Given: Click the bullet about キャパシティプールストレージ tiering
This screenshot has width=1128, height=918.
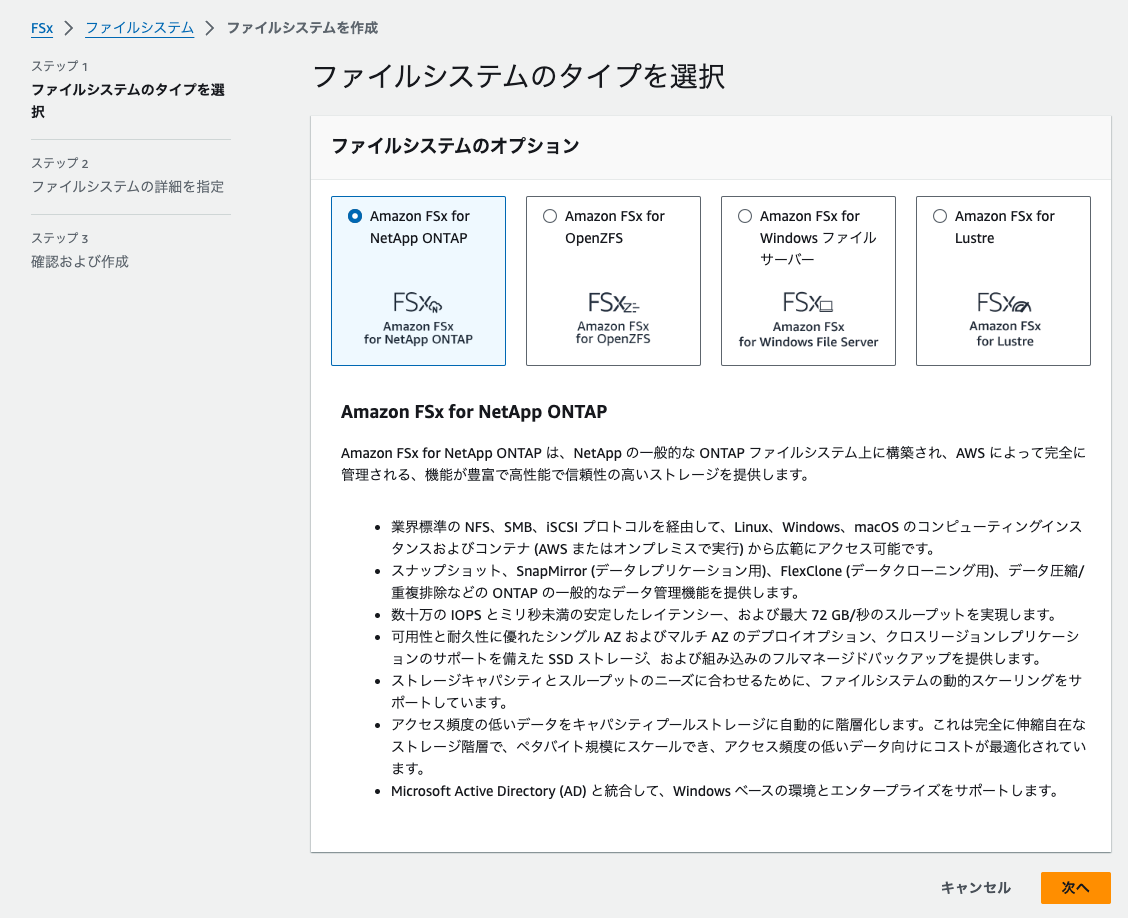Looking at the screenshot, I should 738,747.
